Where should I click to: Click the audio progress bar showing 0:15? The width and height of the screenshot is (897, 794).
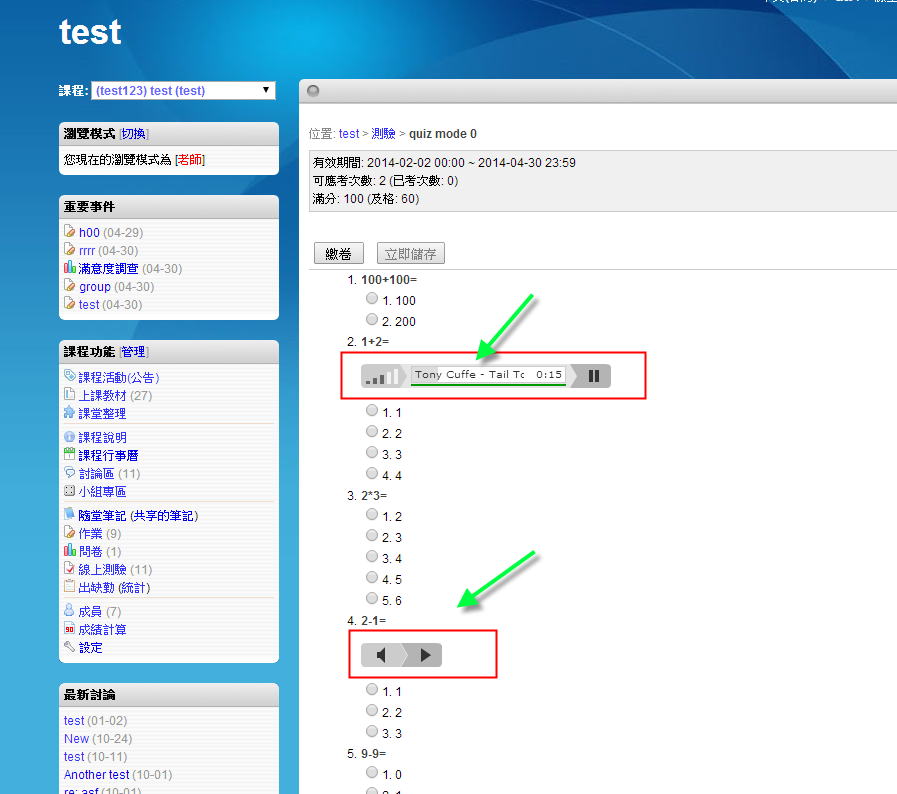coord(488,376)
